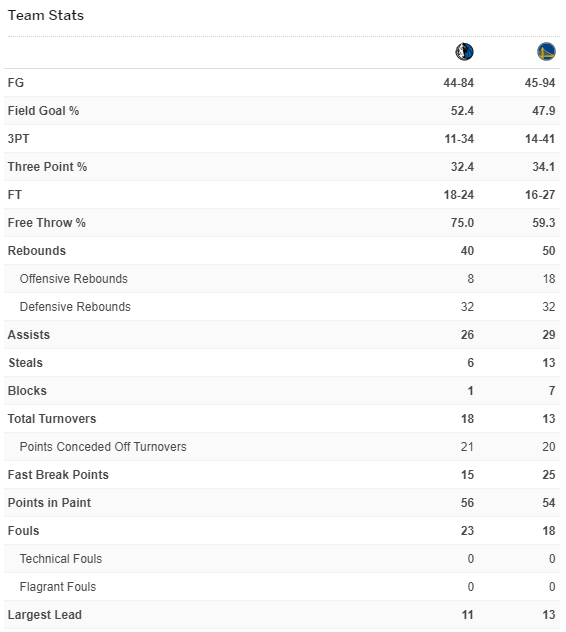This screenshot has width=566, height=632.
Task: Click the Largest Lead row label
Action: tap(44, 615)
